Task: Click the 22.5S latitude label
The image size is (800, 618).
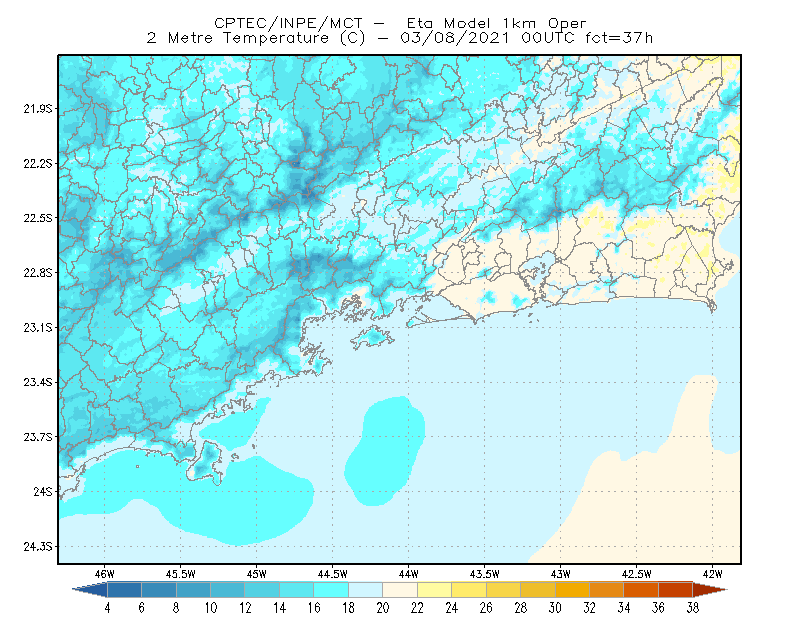Action: coord(37,218)
